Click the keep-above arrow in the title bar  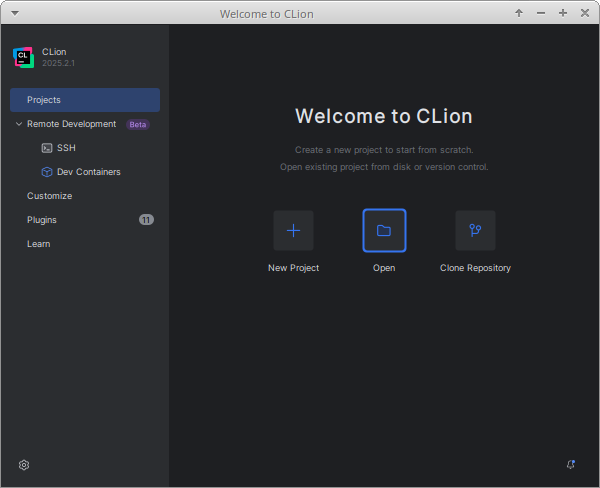point(519,13)
